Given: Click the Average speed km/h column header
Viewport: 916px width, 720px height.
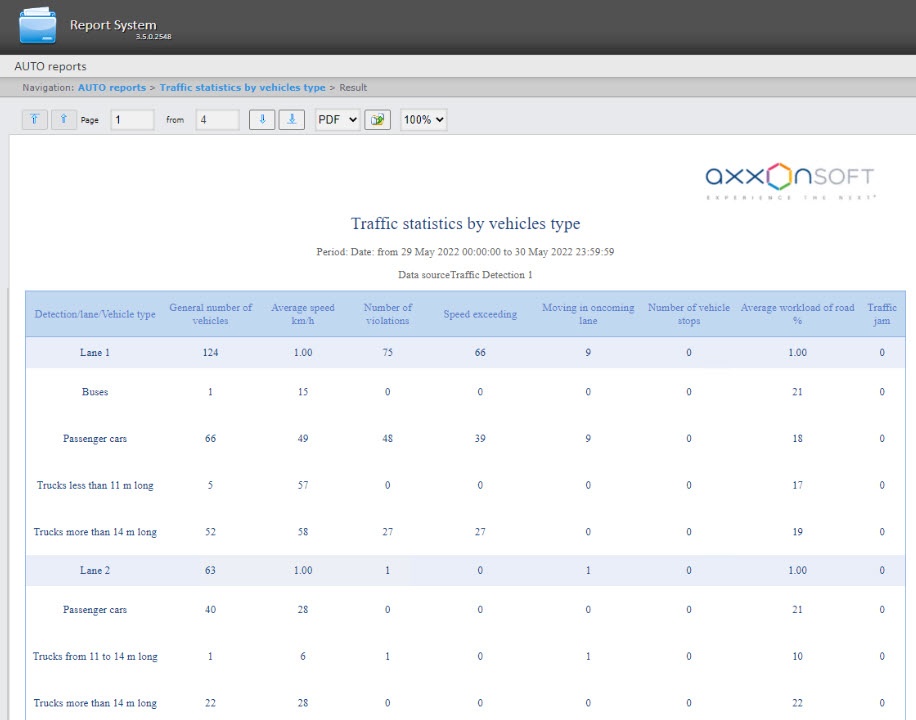Looking at the screenshot, I should coord(303,314).
